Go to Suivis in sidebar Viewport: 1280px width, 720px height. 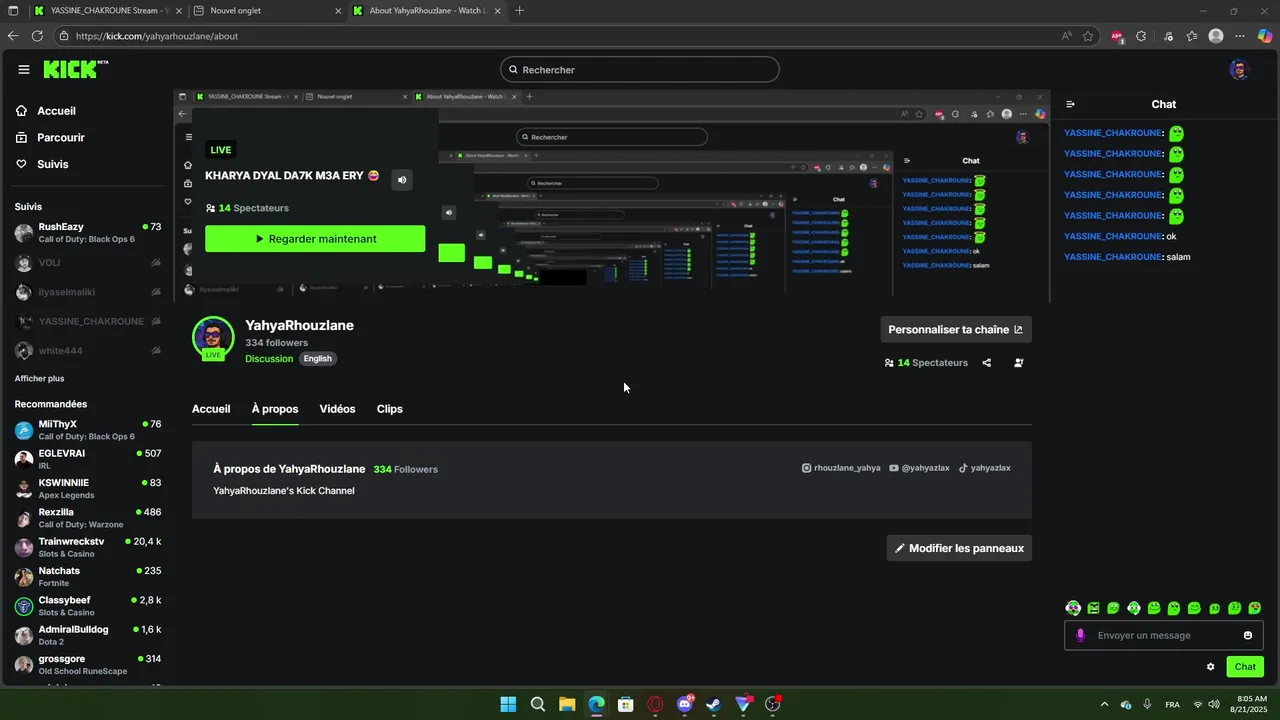point(53,164)
